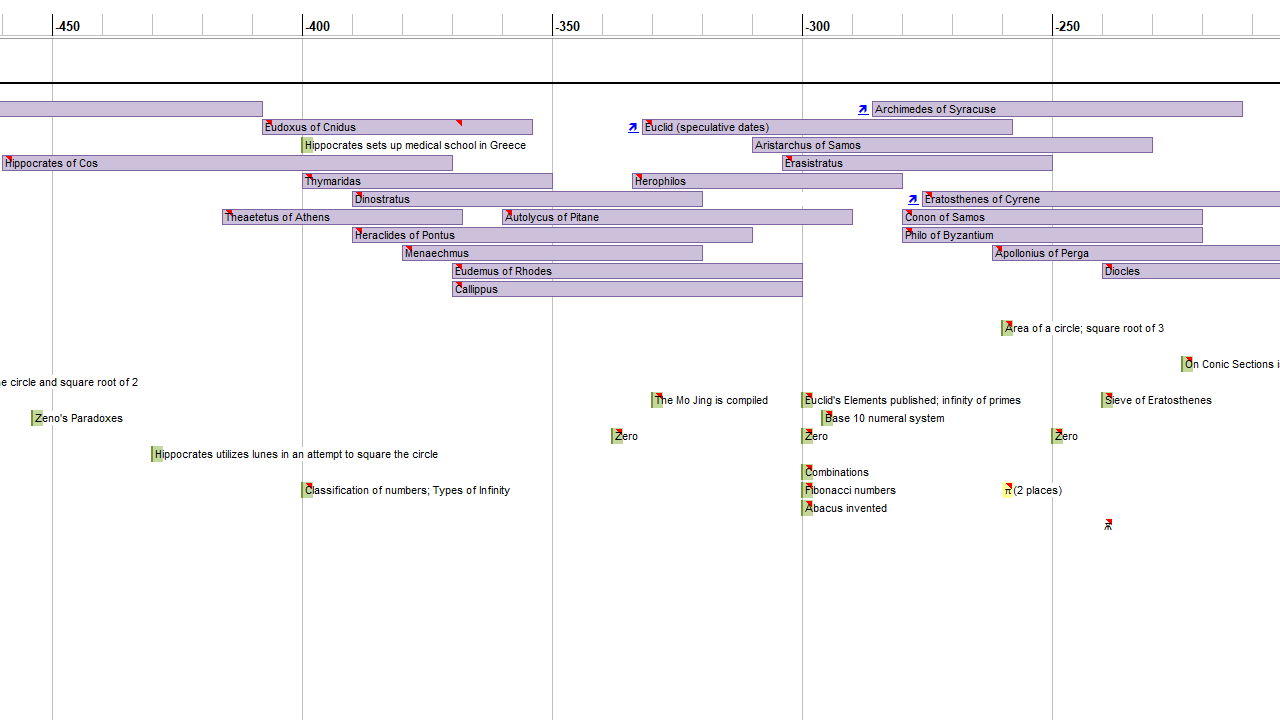Click the Sieve of Eratosthenes event marker
The width and height of the screenshot is (1280, 720).
click(x=1107, y=400)
